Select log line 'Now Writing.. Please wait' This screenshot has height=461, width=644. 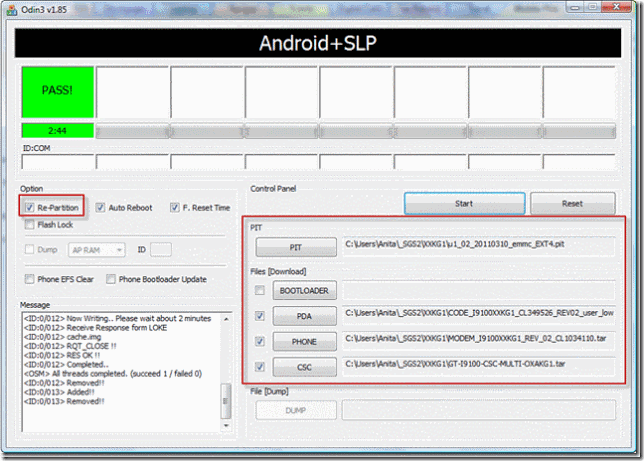(117, 318)
